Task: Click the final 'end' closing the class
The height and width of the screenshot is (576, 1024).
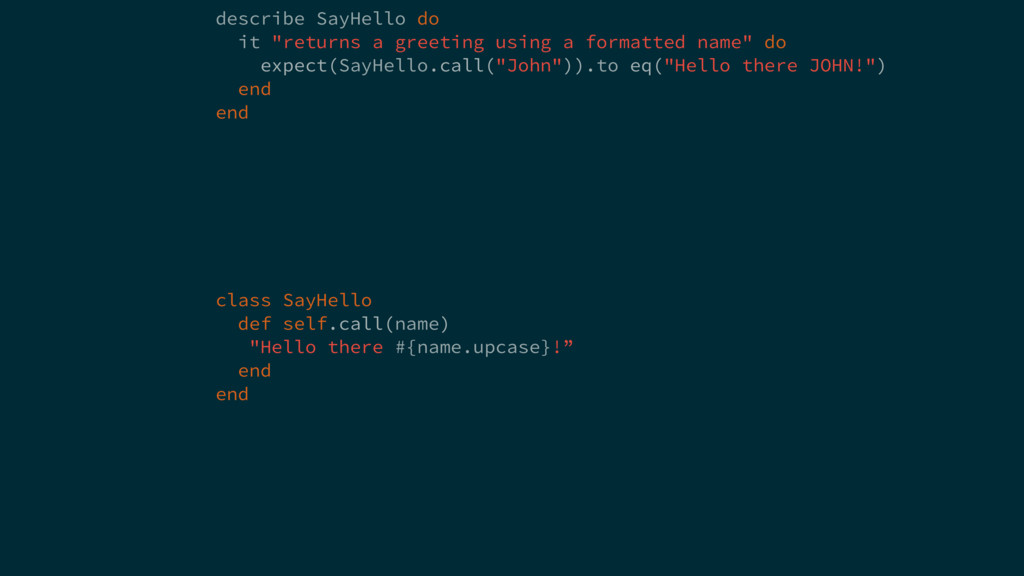Action: pyautogui.click(x=232, y=394)
